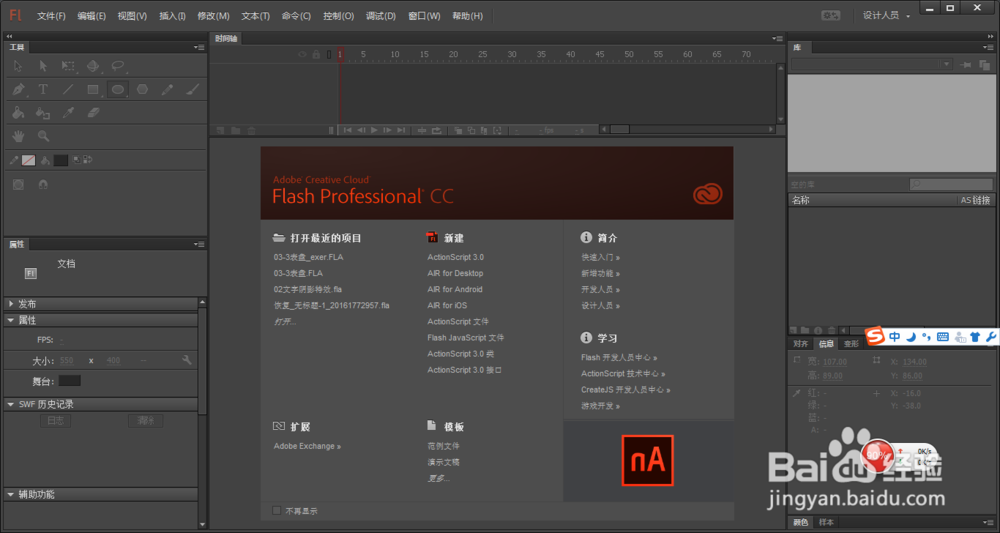Click the library pin current library icon
The width and height of the screenshot is (1000, 533).
click(x=966, y=64)
